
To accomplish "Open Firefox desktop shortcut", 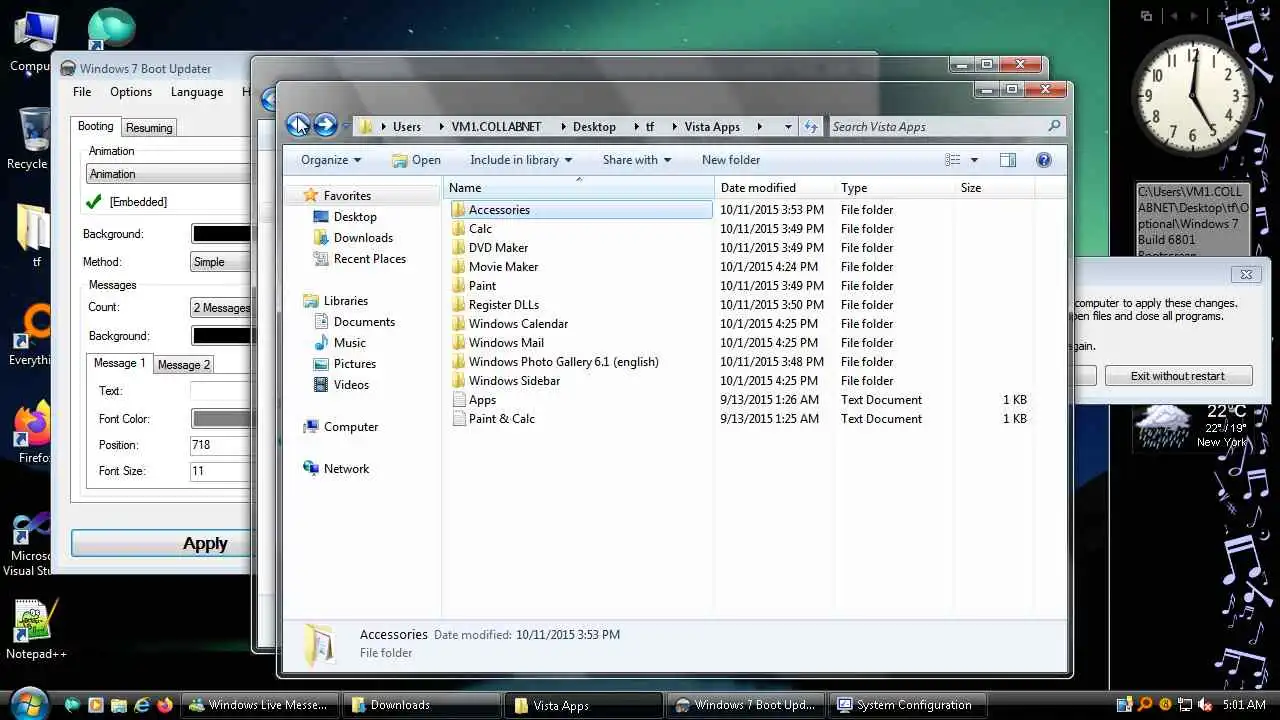I will click(x=33, y=432).
